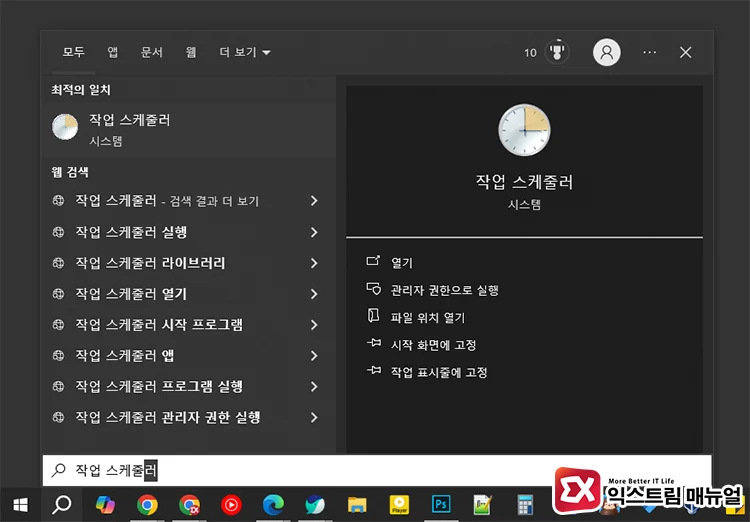Click file icon beside 파일 위치 열기
The image size is (750, 522).
coord(373,316)
